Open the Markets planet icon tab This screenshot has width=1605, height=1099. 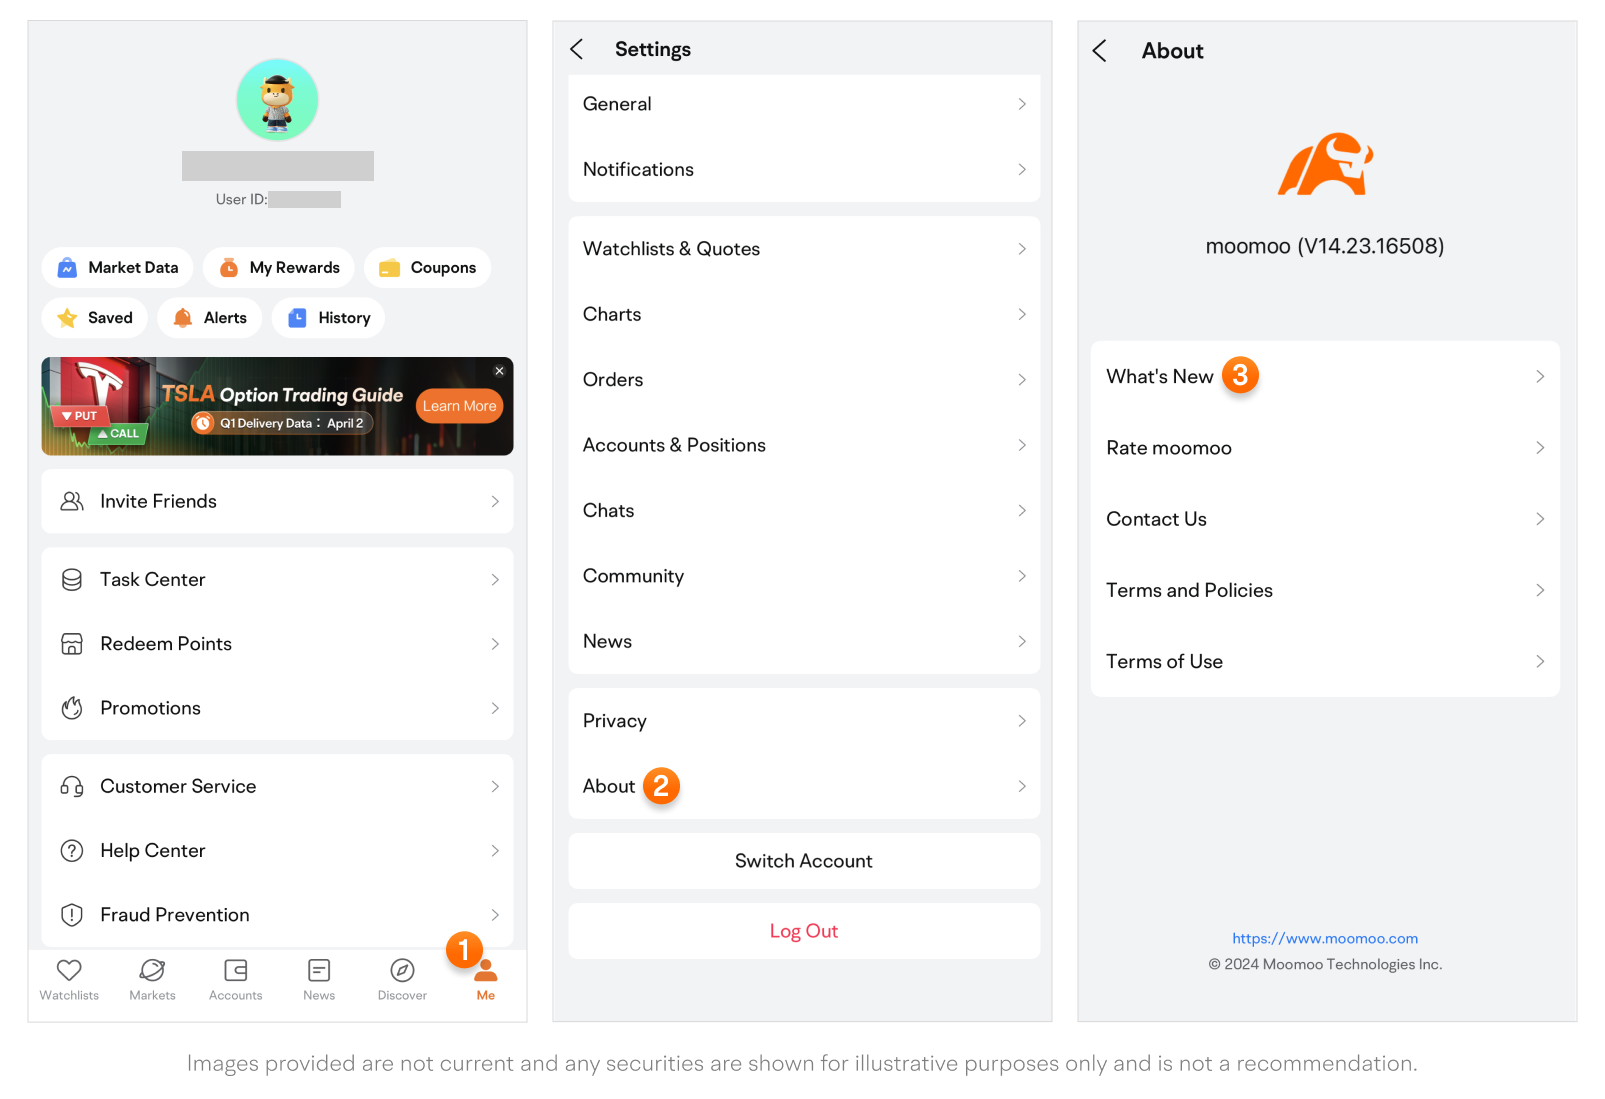(x=152, y=970)
